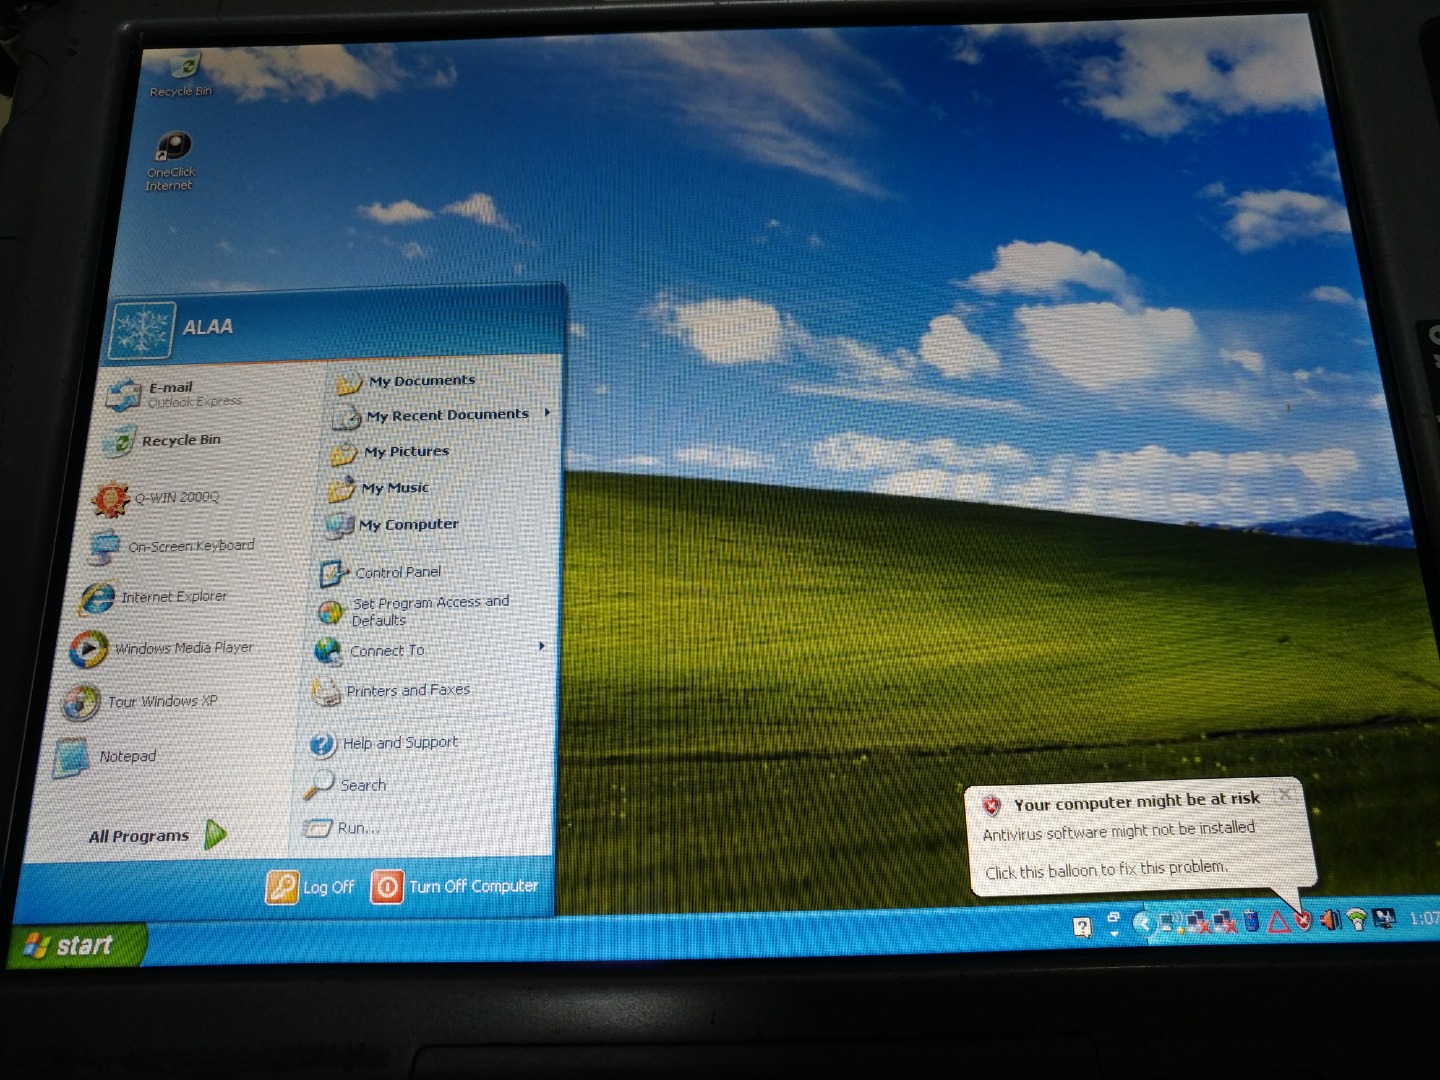Viewport: 1440px width, 1080px height.
Task: Open Help and Support from the Start menu
Action: click(x=382, y=743)
